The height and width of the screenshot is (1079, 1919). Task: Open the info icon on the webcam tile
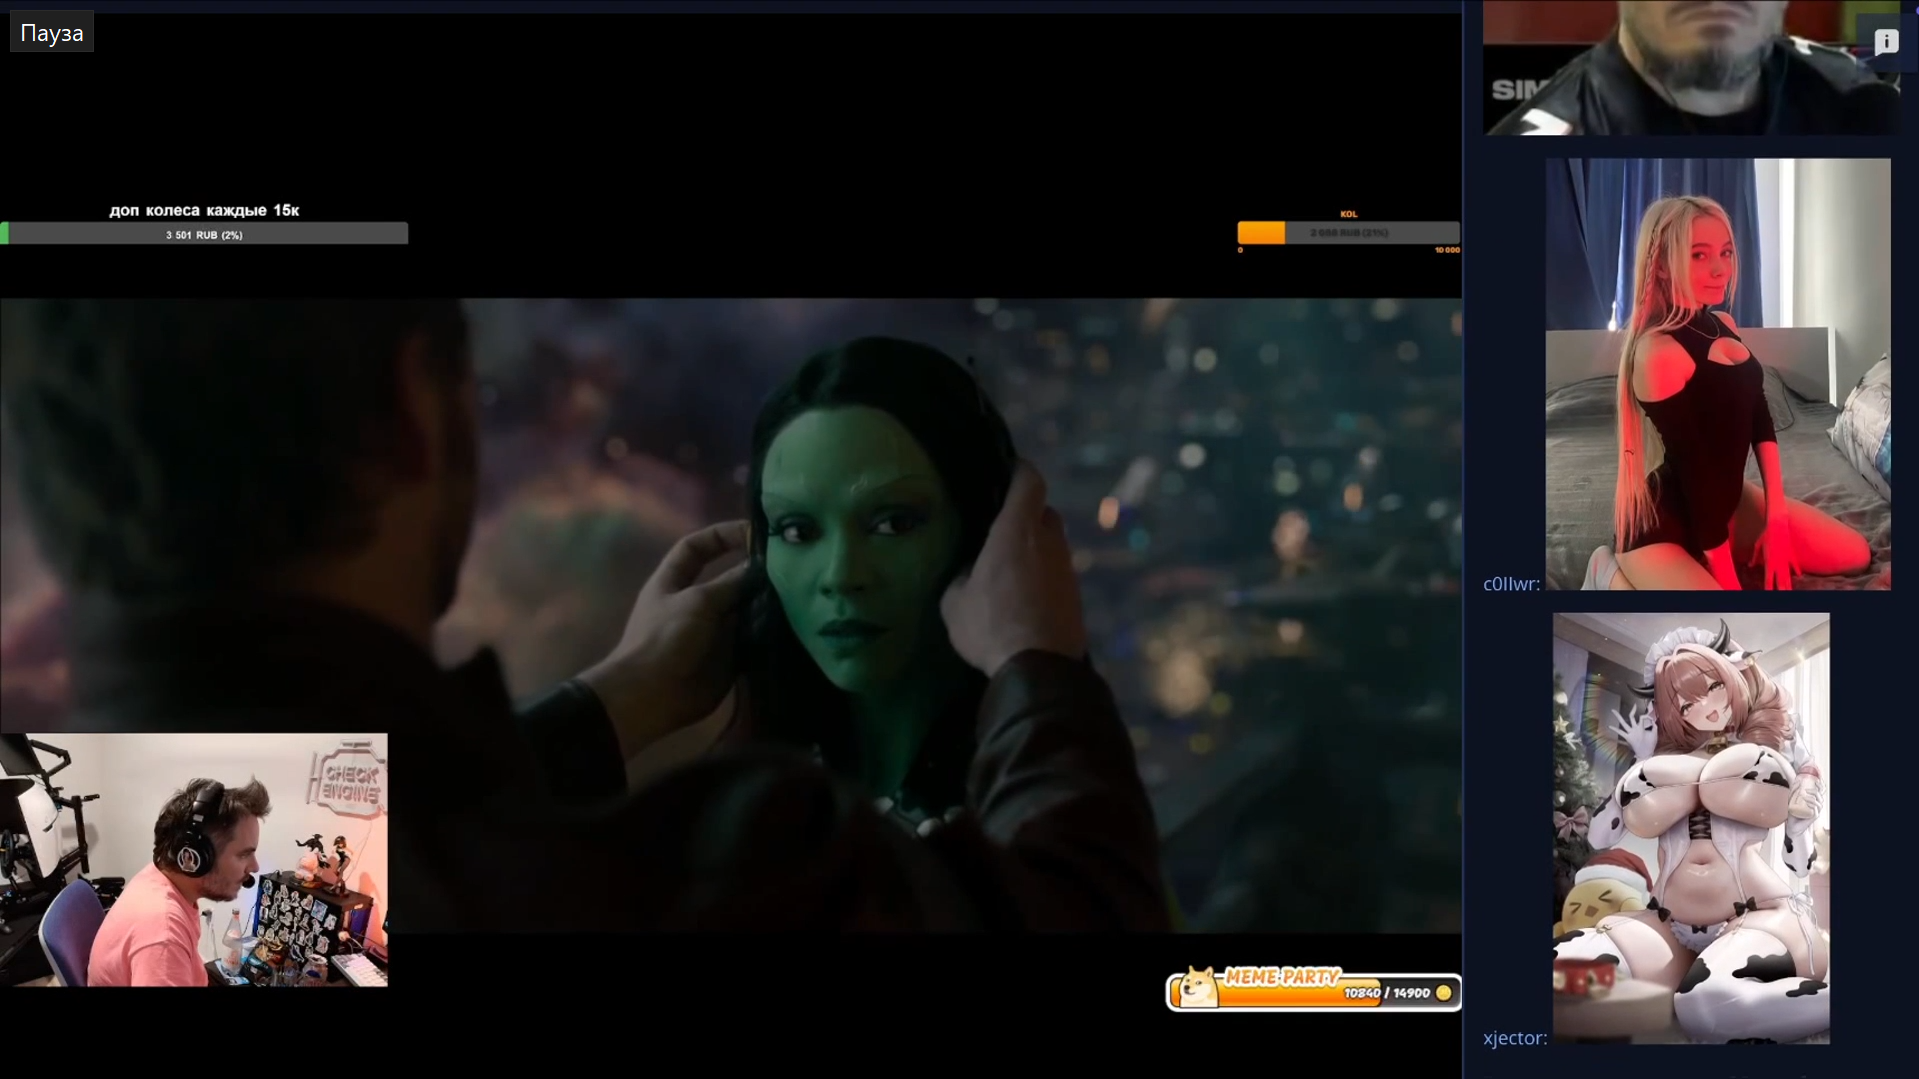tap(1886, 41)
